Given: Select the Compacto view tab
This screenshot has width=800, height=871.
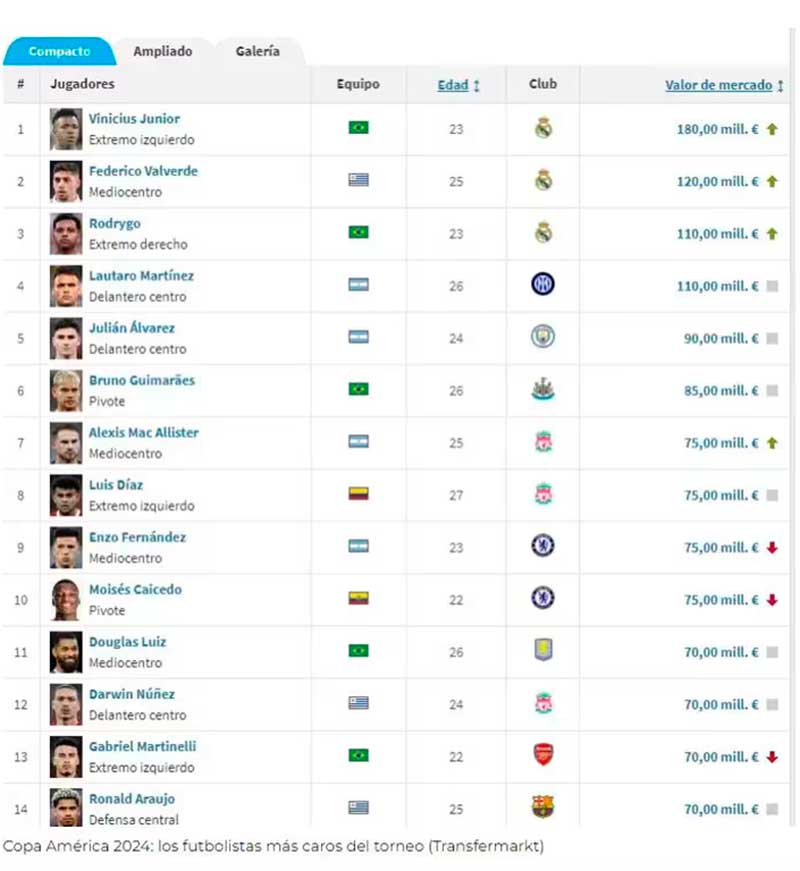Looking at the screenshot, I should click(x=59, y=51).
